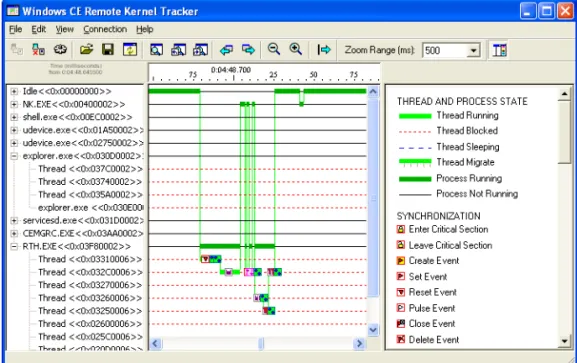The height and width of the screenshot is (363, 577).
Task: Collapse the explorer.exe process node
Action: 14,156
